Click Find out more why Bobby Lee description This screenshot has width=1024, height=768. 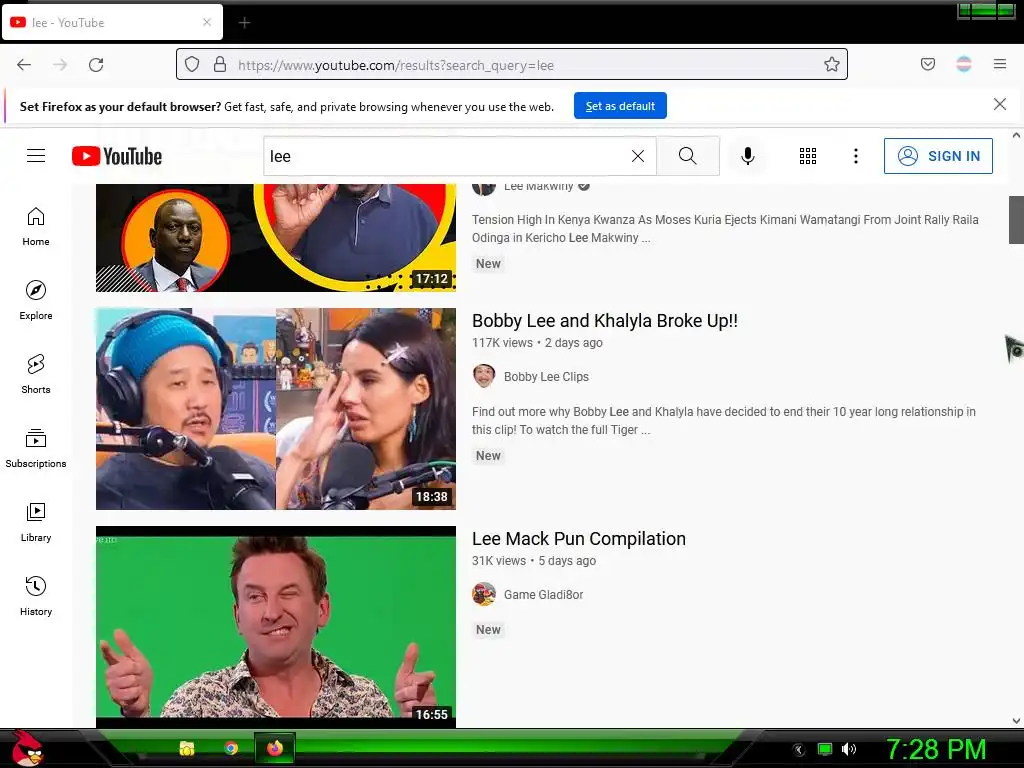coord(724,421)
